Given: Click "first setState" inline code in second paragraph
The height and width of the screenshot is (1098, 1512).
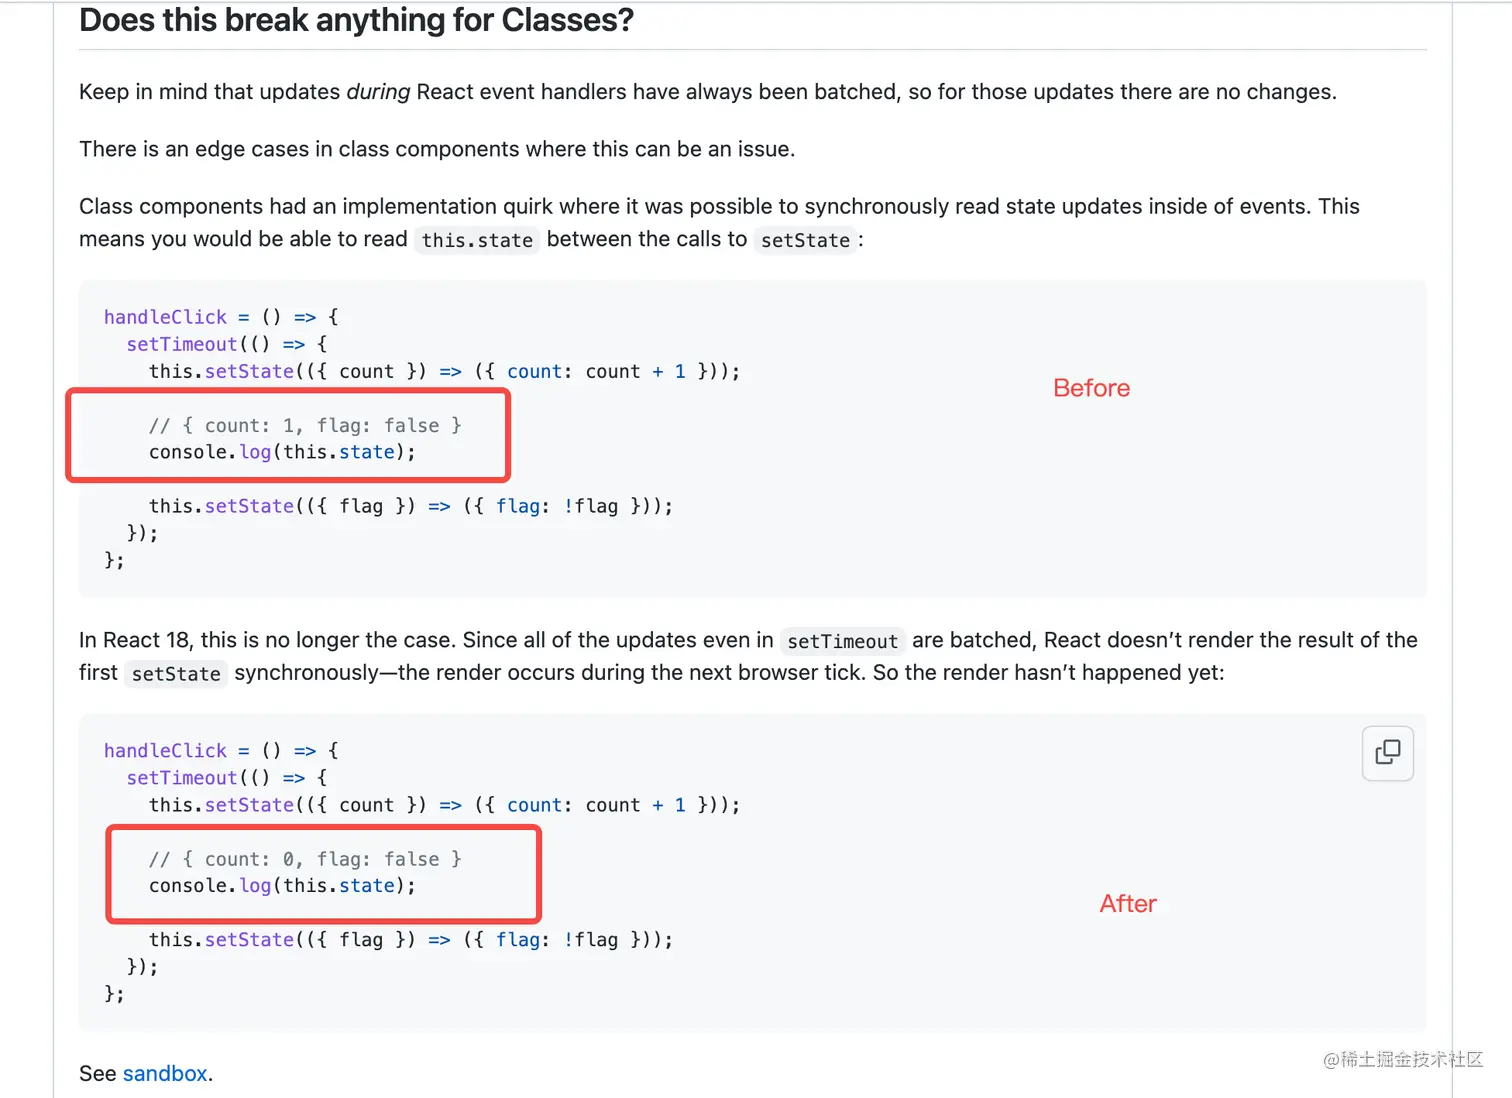Looking at the screenshot, I should [x=176, y=674].
